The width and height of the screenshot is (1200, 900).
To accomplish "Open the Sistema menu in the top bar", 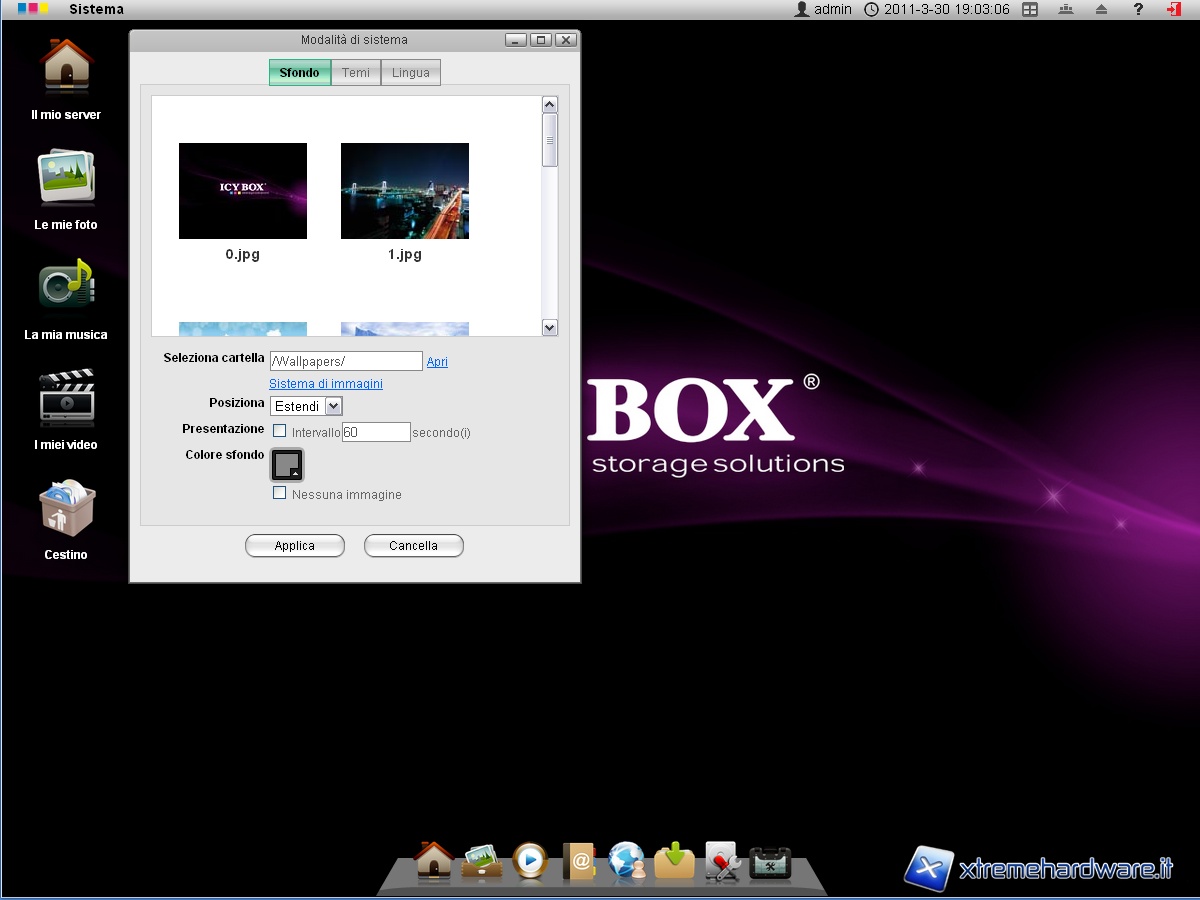I will (96, 9).
